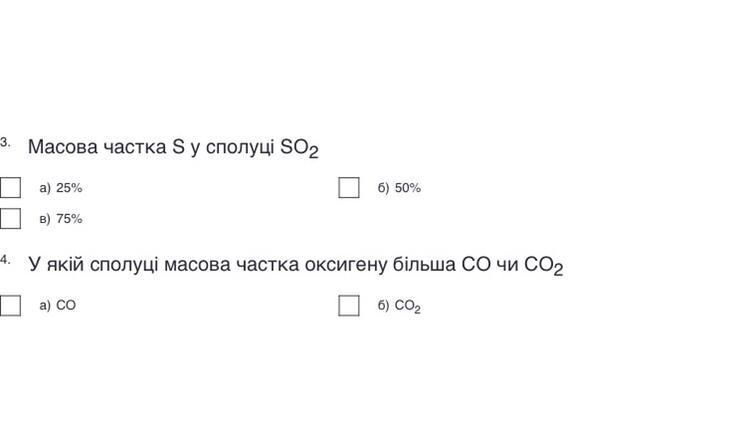This screenshot has height=424, width=746.
Task: Click question number 4 marker
Action: (x=5, y=260)
